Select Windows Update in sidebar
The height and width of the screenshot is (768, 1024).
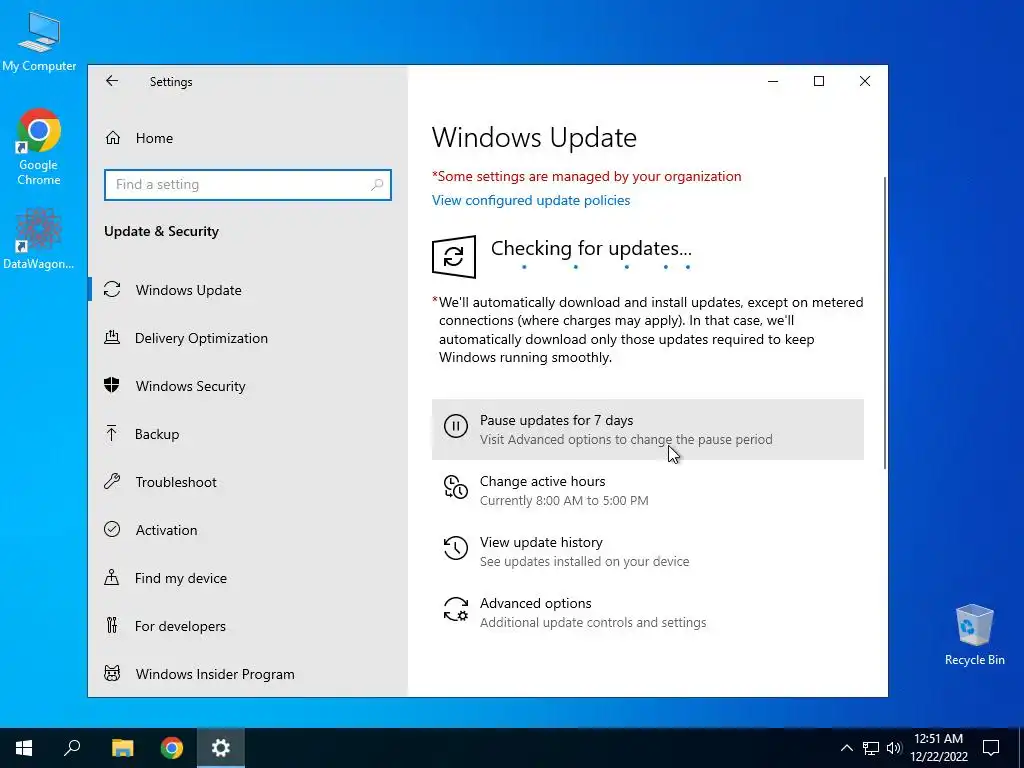tap(189, 290)
